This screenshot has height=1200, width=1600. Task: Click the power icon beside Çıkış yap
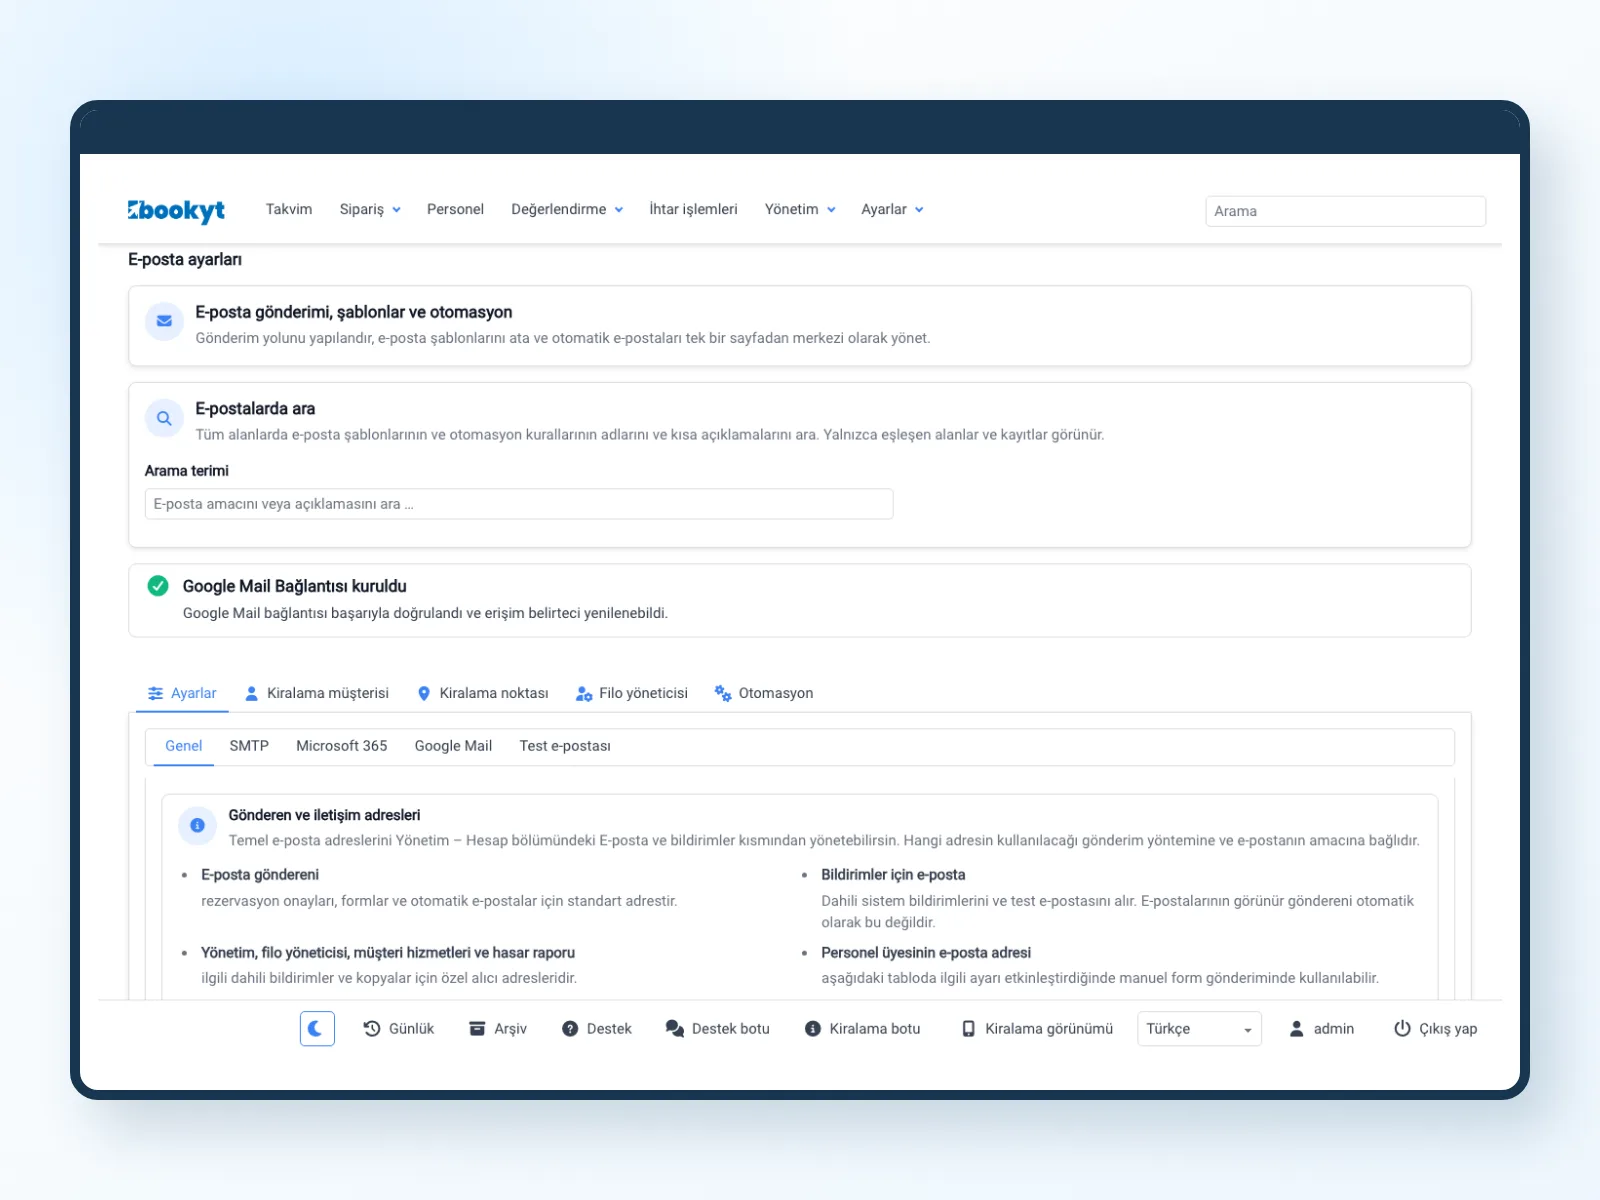click(1402, 1028)
